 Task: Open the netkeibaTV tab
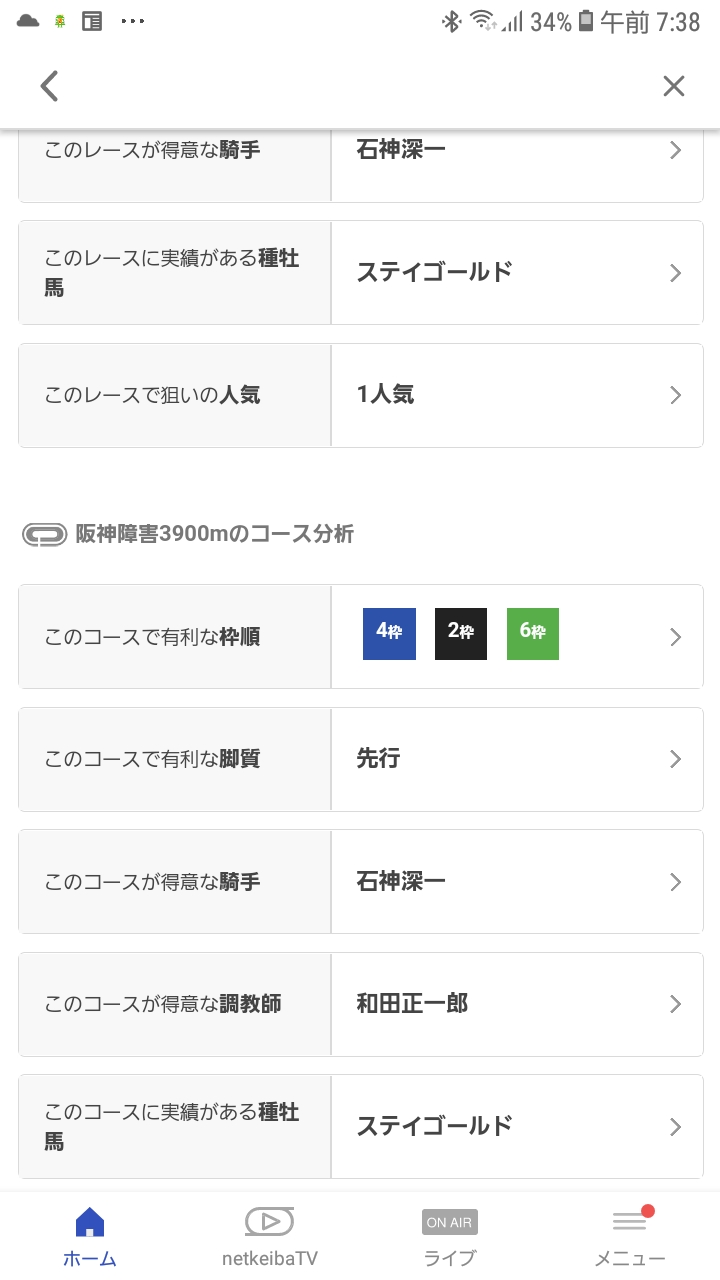270,1236
